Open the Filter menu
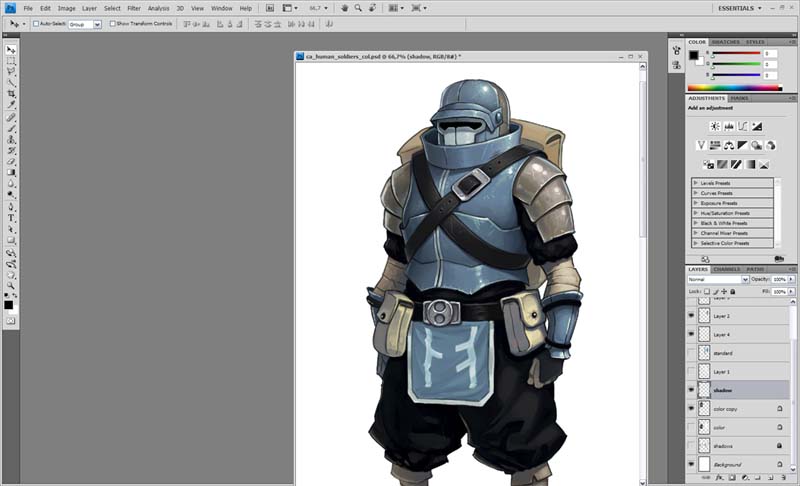The height and width of the screenshot is (486, 800). click(x=134, y=8)
